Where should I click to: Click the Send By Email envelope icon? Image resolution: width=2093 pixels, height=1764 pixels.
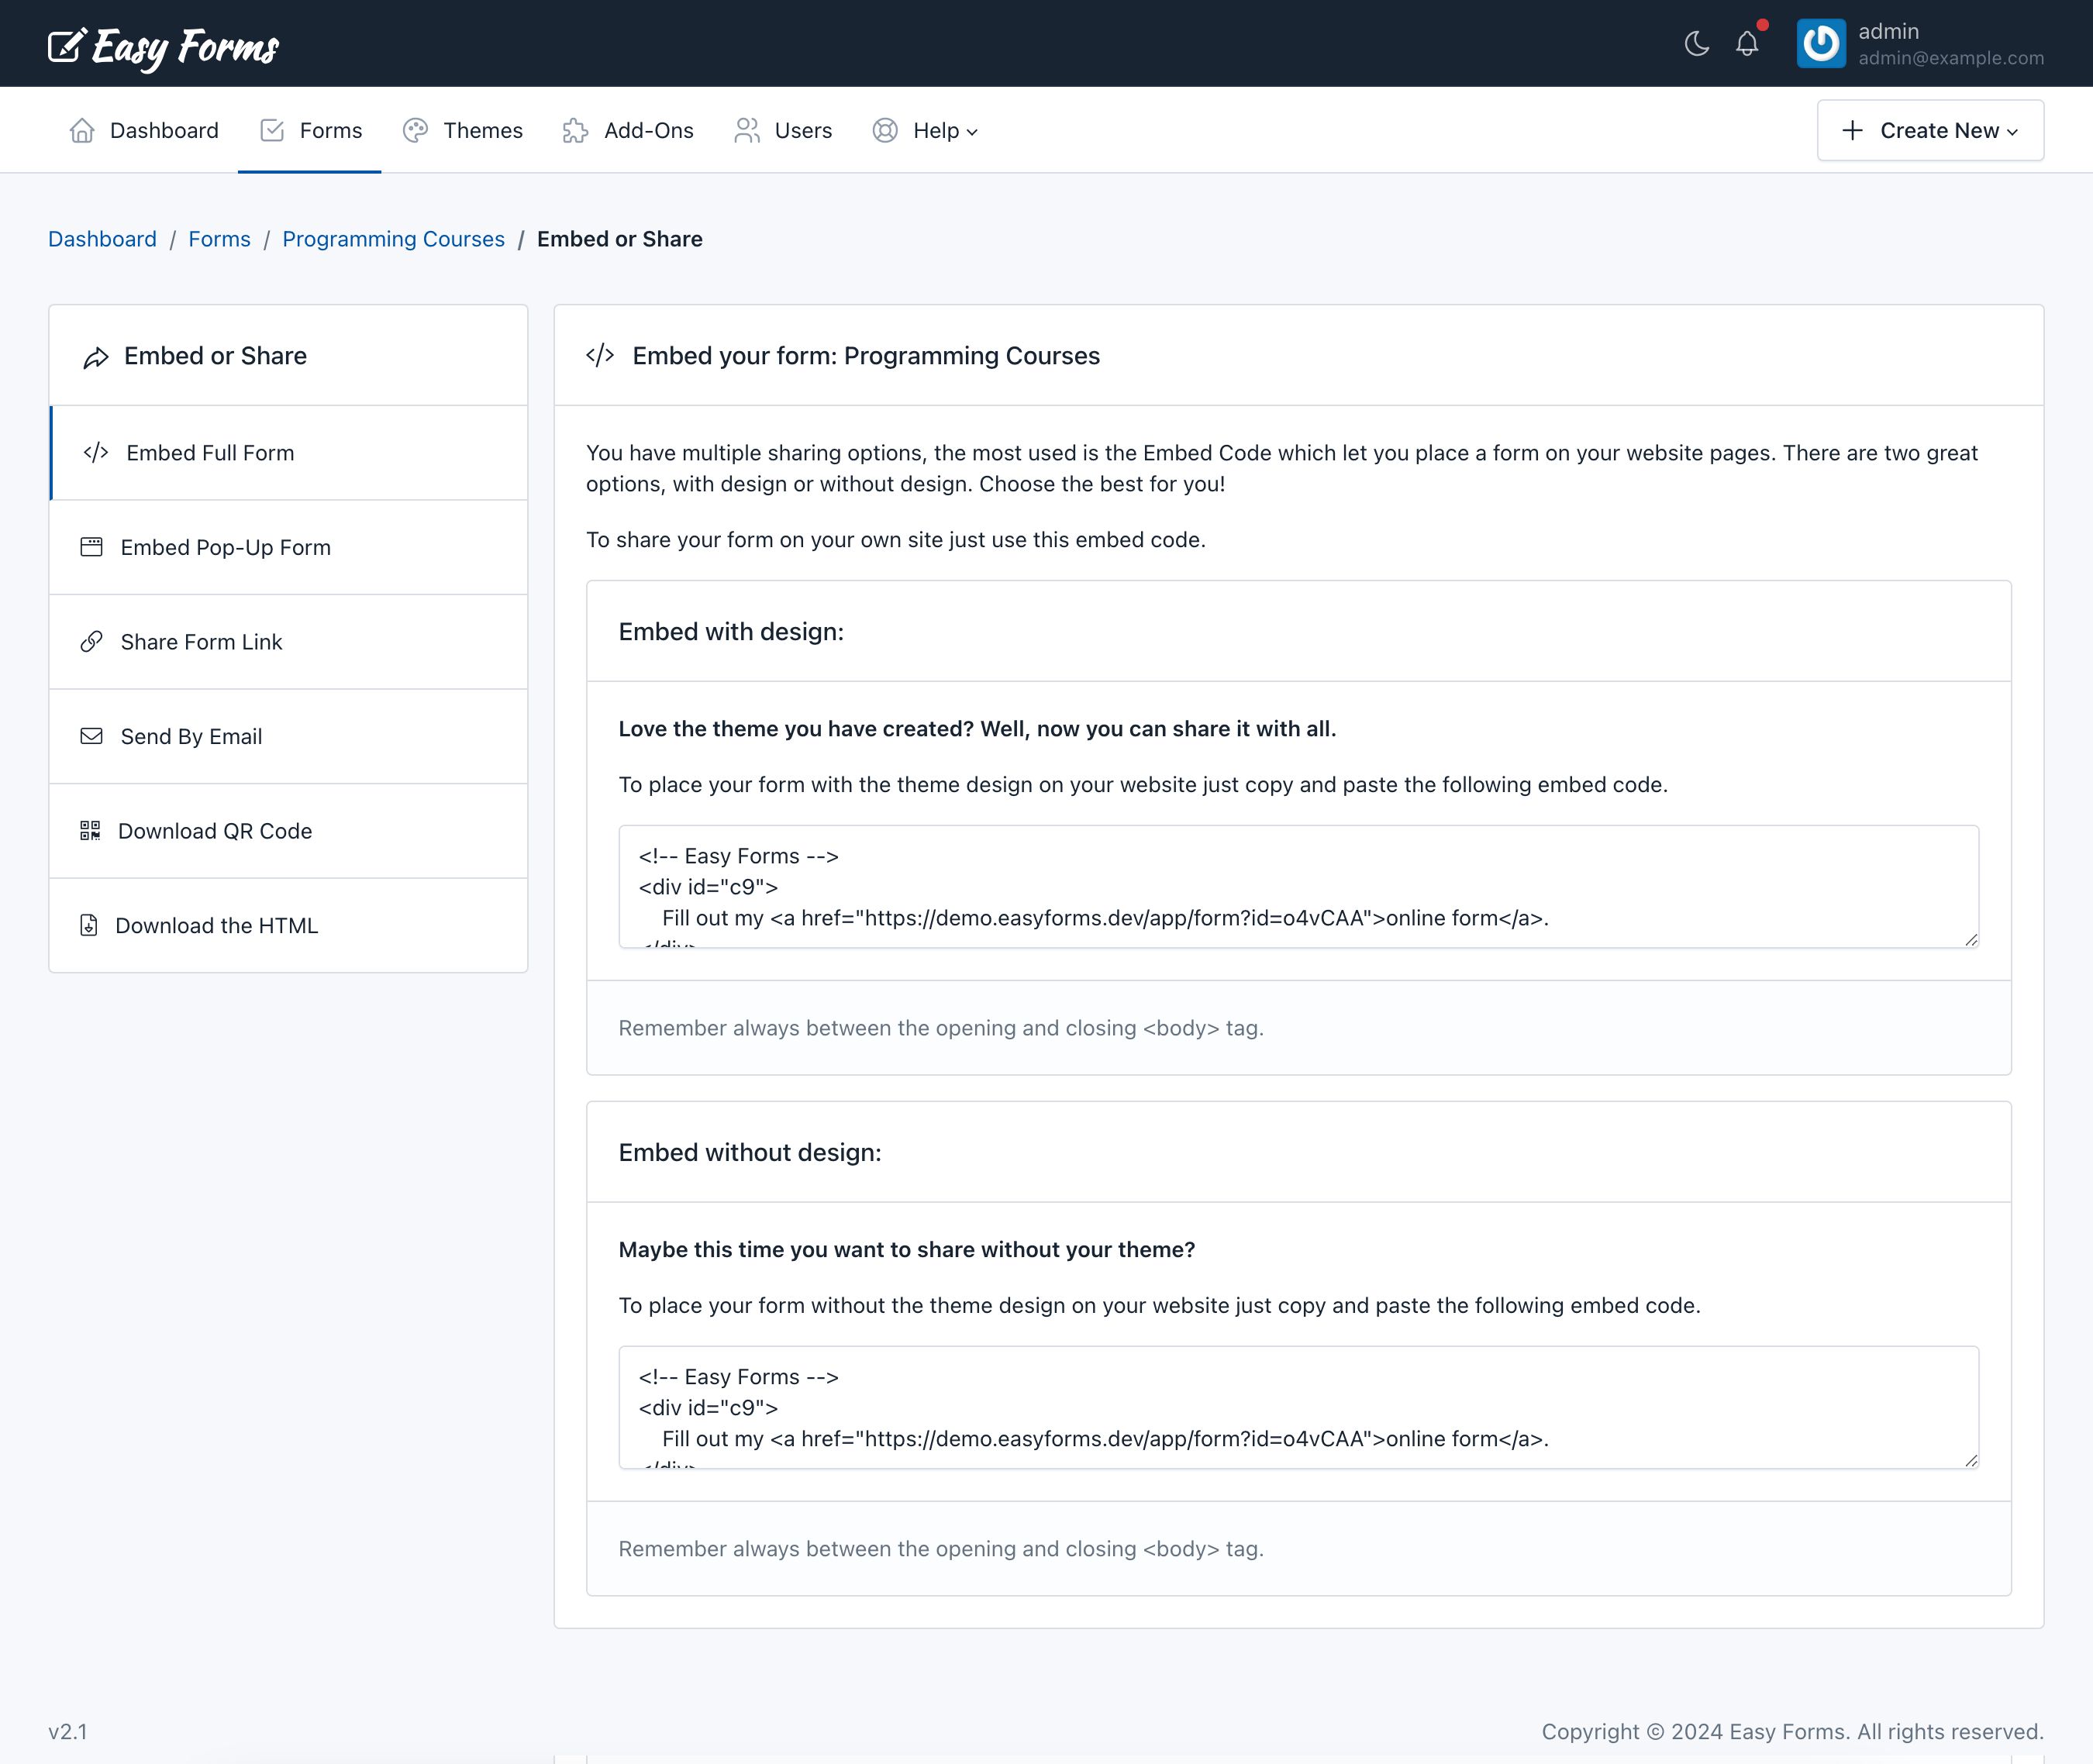click(91, 736)
